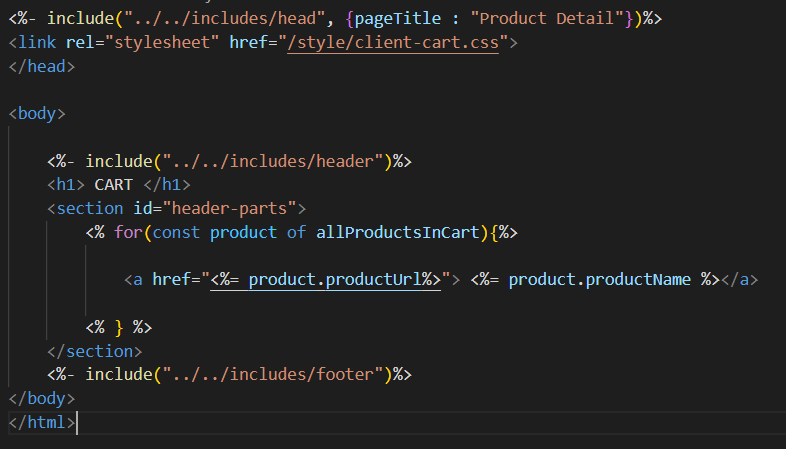Click the allProductsInCart variable

coord(398,233)
